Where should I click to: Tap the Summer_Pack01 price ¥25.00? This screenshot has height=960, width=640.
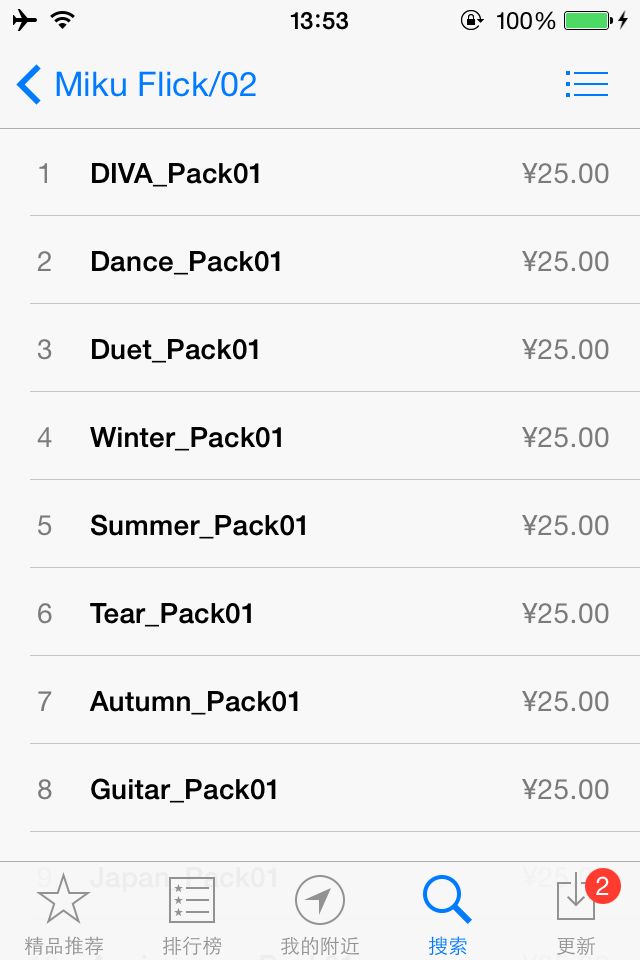point(565,526)
